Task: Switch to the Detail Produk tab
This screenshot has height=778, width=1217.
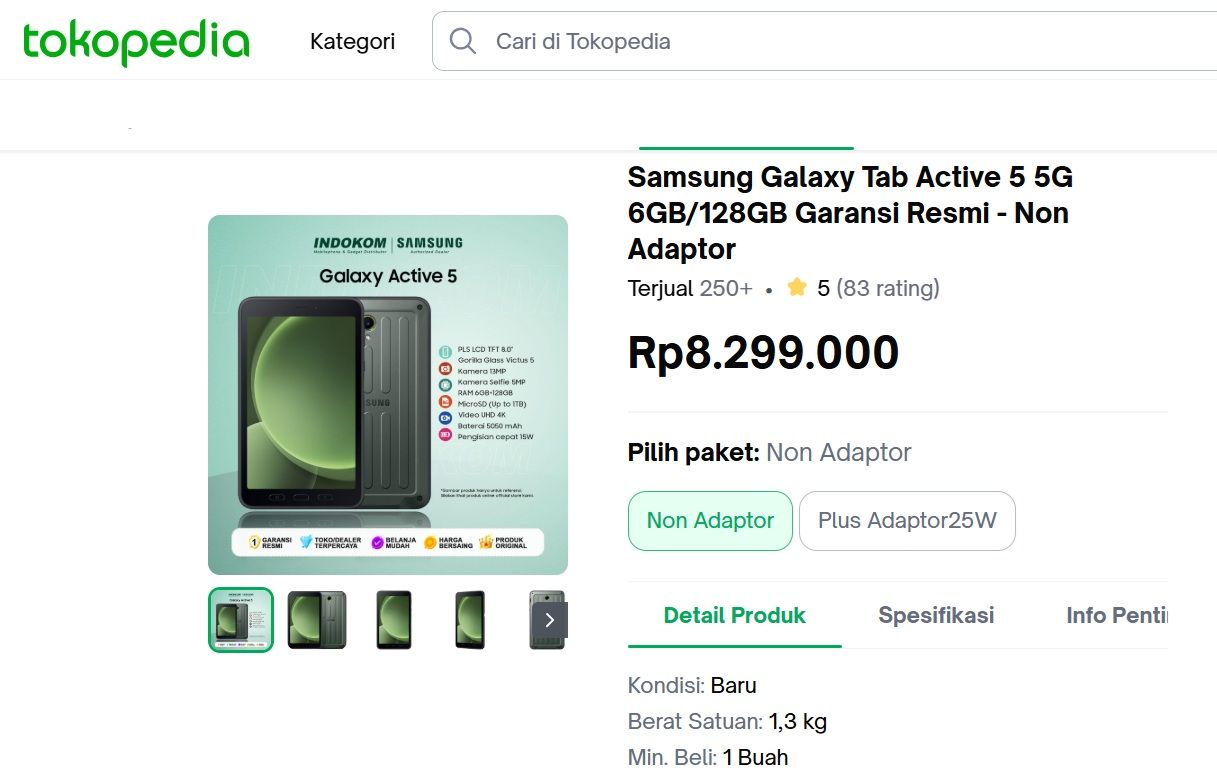Action: coord(734,615)
